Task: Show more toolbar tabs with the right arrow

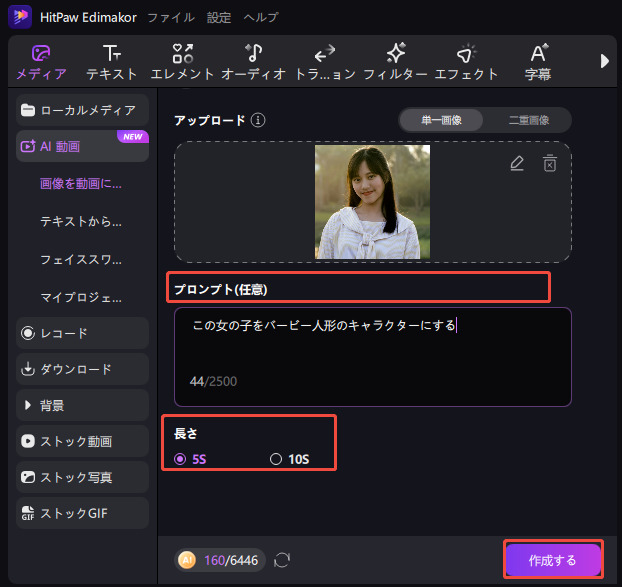Action: (605, 61)
